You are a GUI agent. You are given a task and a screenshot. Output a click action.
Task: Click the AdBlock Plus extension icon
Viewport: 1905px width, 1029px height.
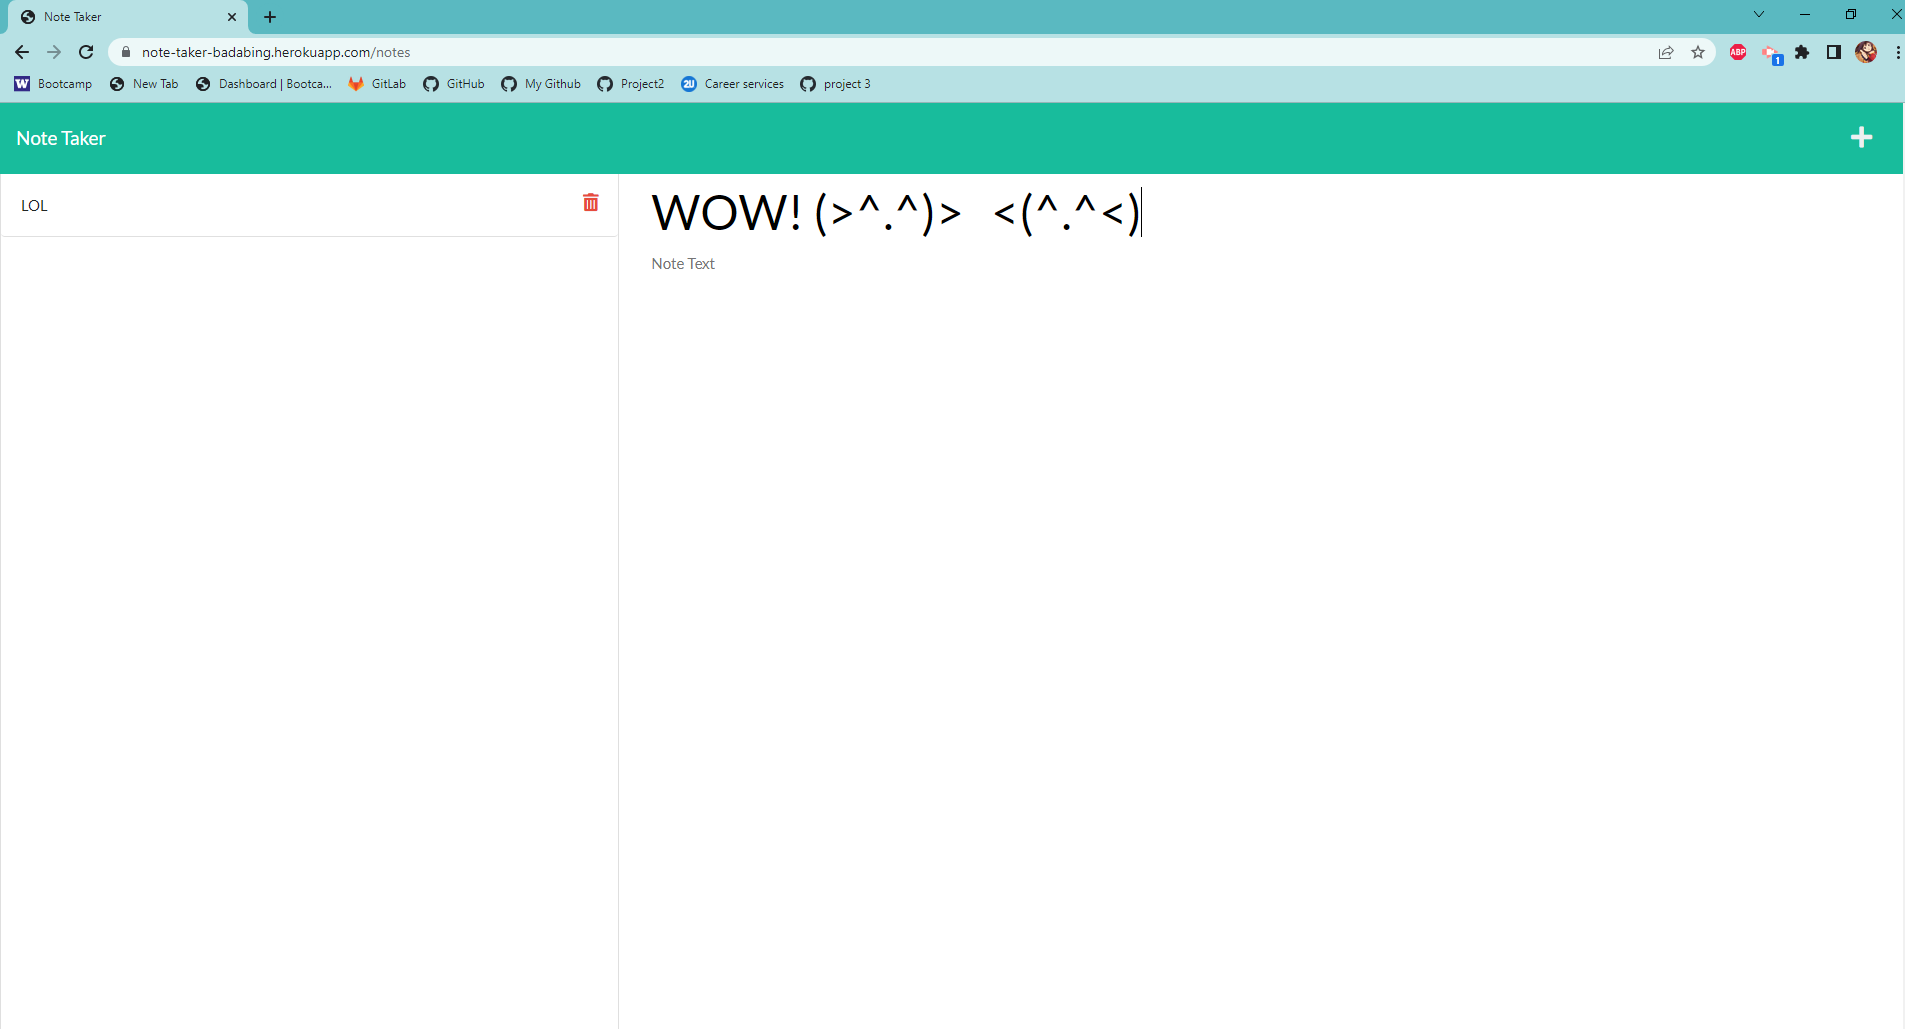[x=1738, y=51]
